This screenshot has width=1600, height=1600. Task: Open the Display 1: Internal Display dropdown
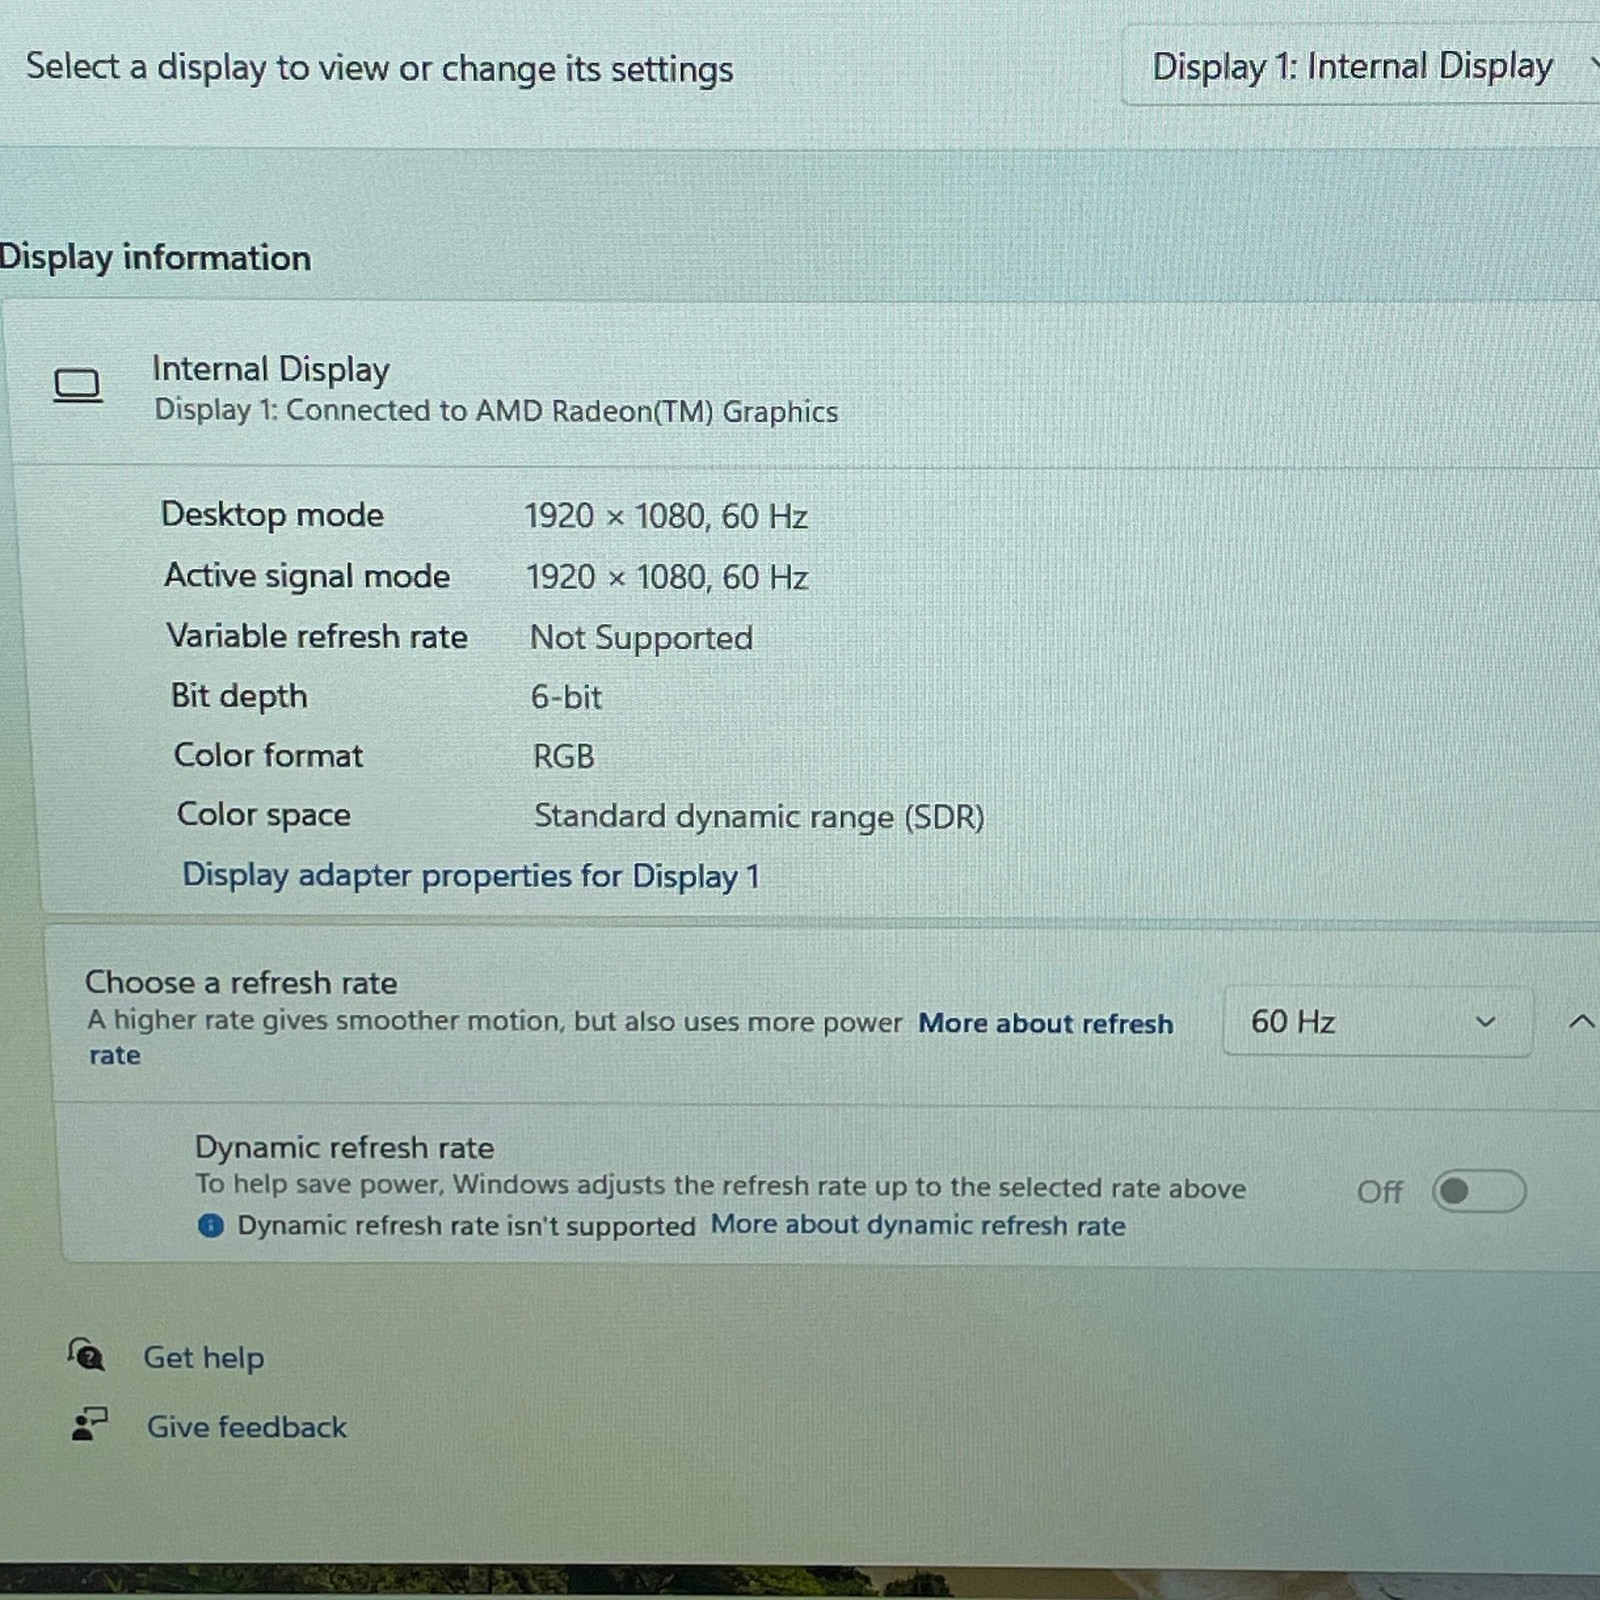1362,67
